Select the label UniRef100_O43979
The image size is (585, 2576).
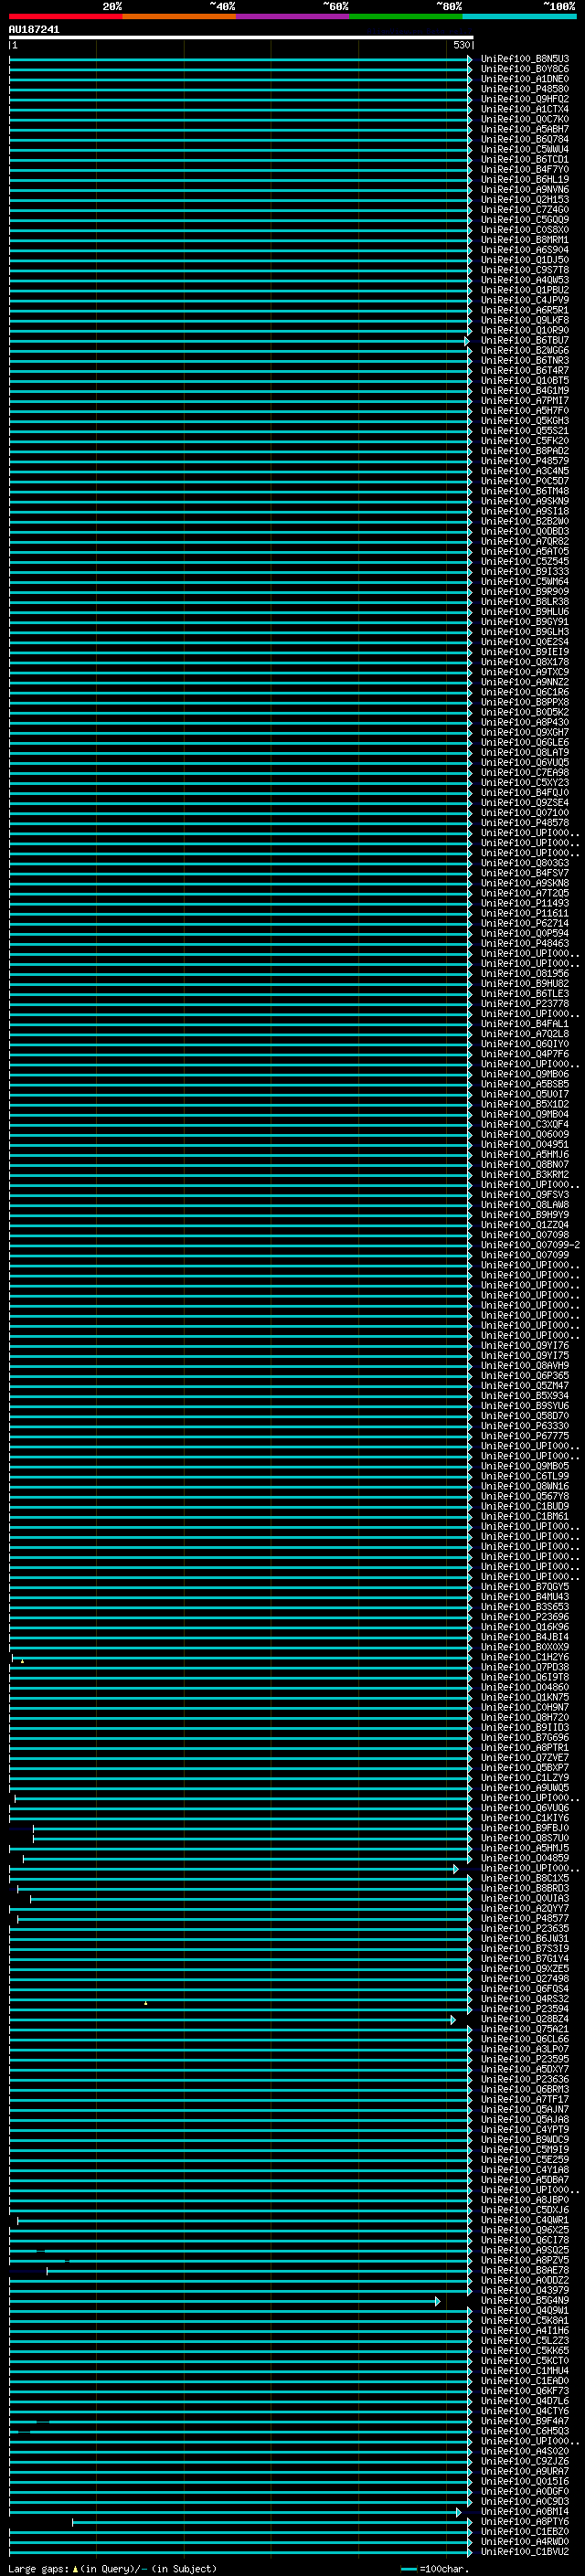(525, 2291)
